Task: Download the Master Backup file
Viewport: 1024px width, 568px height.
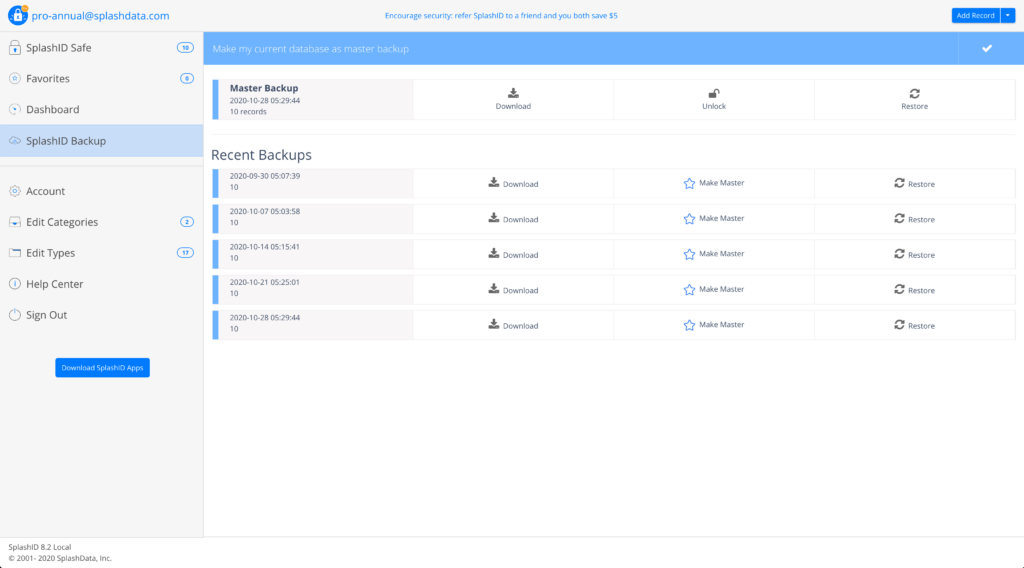Action: (513, 99)
